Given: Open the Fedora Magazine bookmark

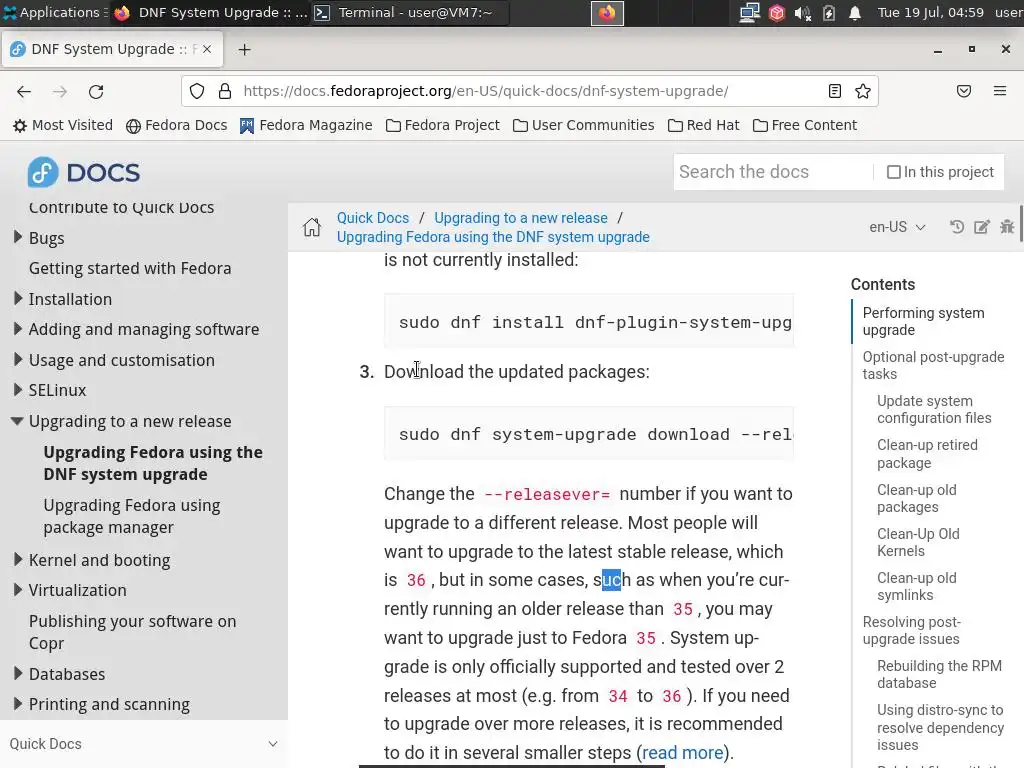Looking at the screenshot, I should tap(306, 125).
